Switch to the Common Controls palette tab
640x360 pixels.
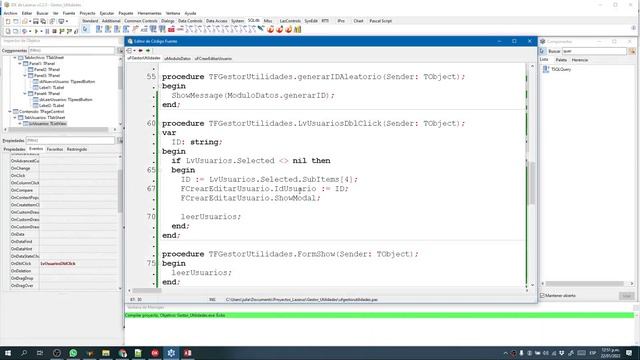[x=140, y=21]
